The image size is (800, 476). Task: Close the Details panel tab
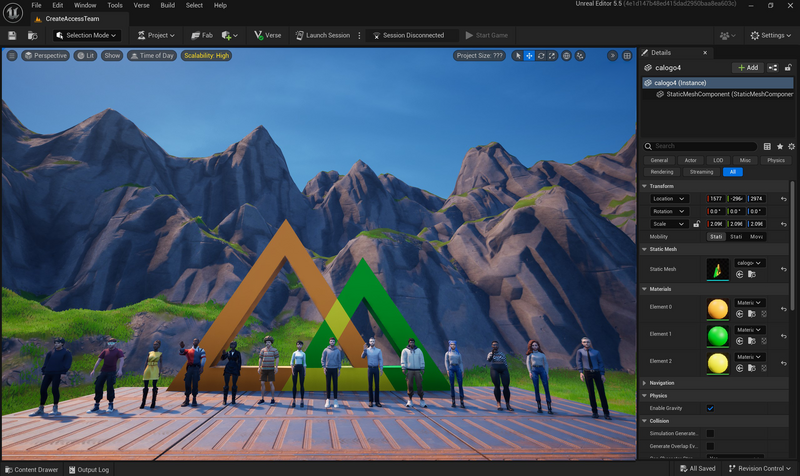705,53
